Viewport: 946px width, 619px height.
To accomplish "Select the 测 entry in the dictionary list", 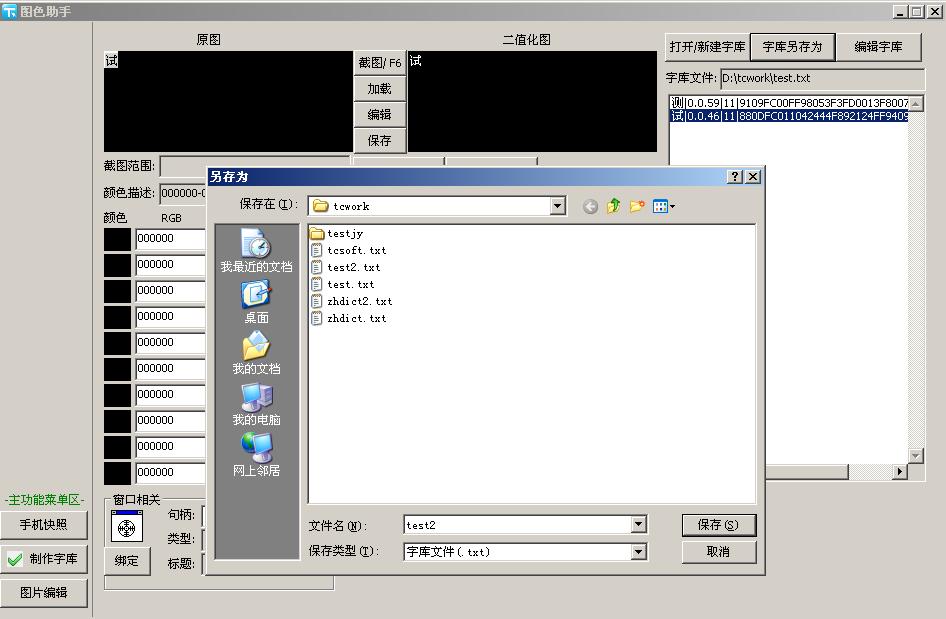I will click(789, 103).
